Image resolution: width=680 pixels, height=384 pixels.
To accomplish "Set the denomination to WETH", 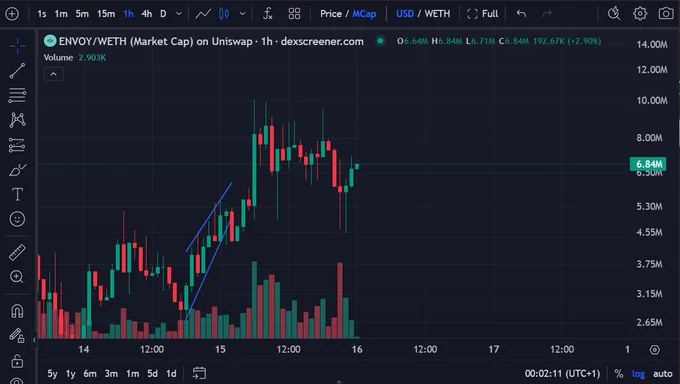I will coord(437,14).
